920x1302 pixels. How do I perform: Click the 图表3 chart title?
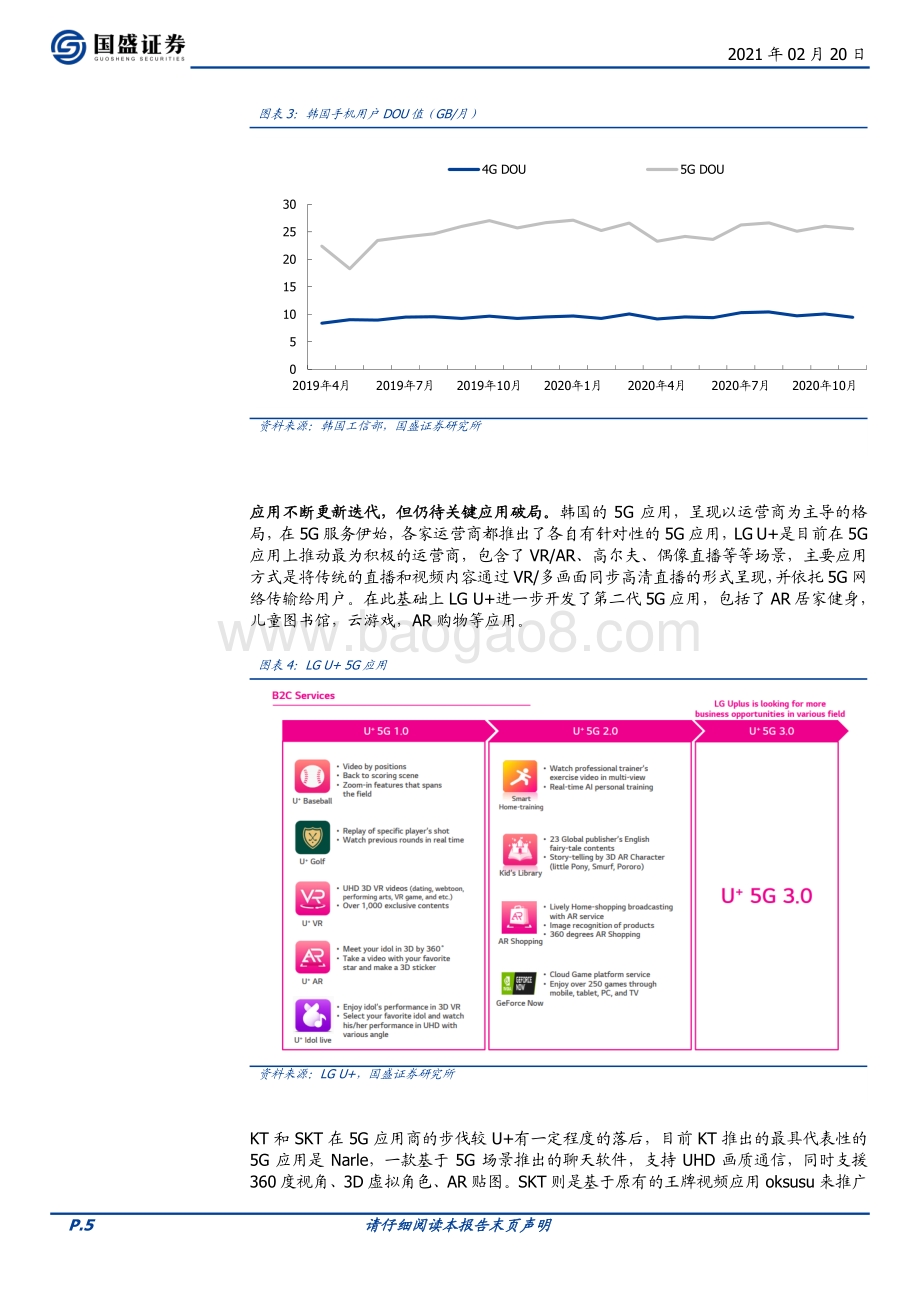click(x=369, y=115)
